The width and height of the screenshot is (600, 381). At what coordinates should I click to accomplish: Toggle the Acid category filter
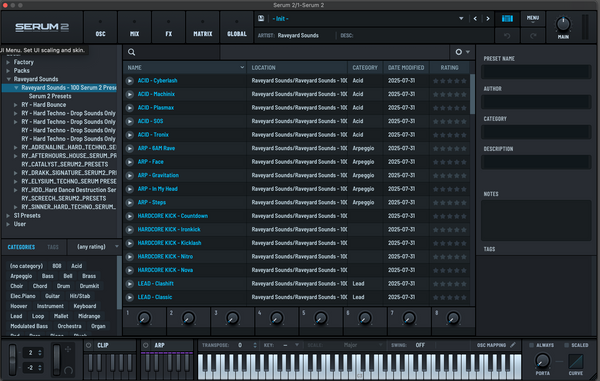tap(77, 266)
